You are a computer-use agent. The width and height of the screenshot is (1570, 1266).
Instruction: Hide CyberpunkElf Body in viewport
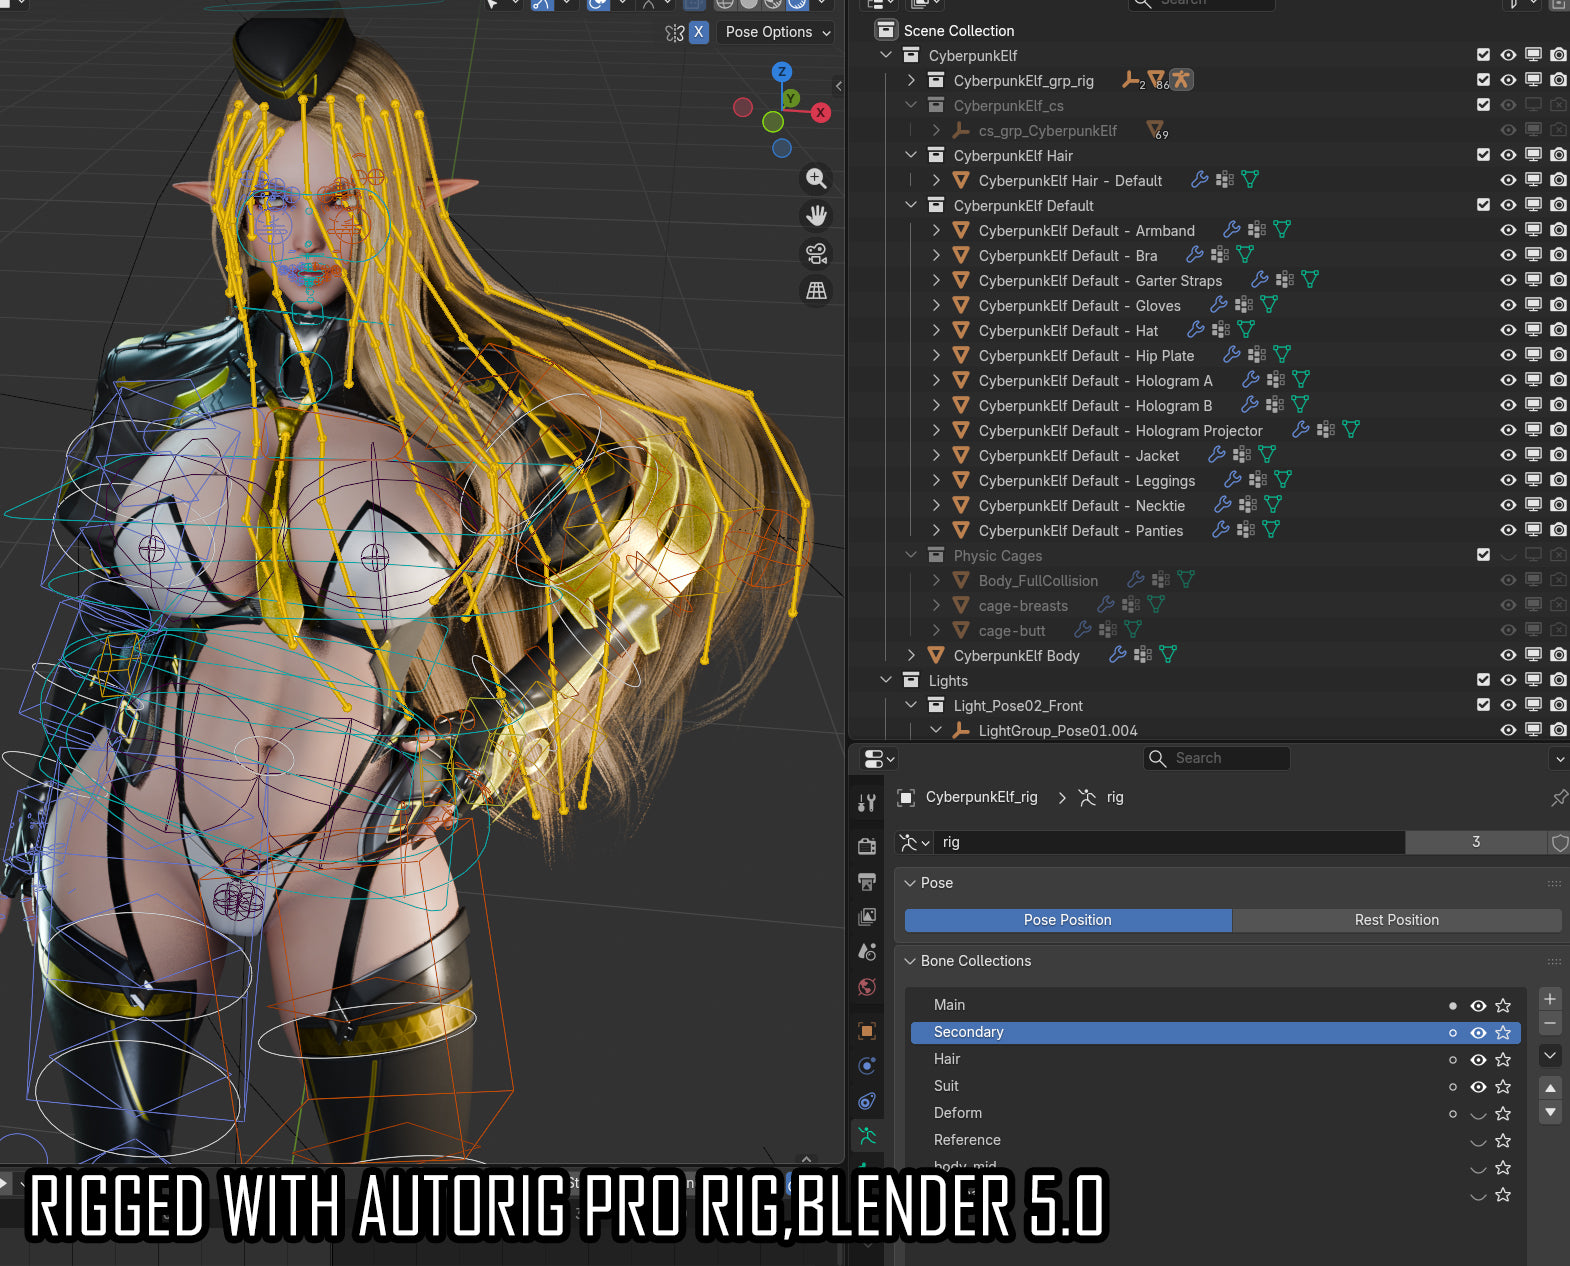(1508, 655)
